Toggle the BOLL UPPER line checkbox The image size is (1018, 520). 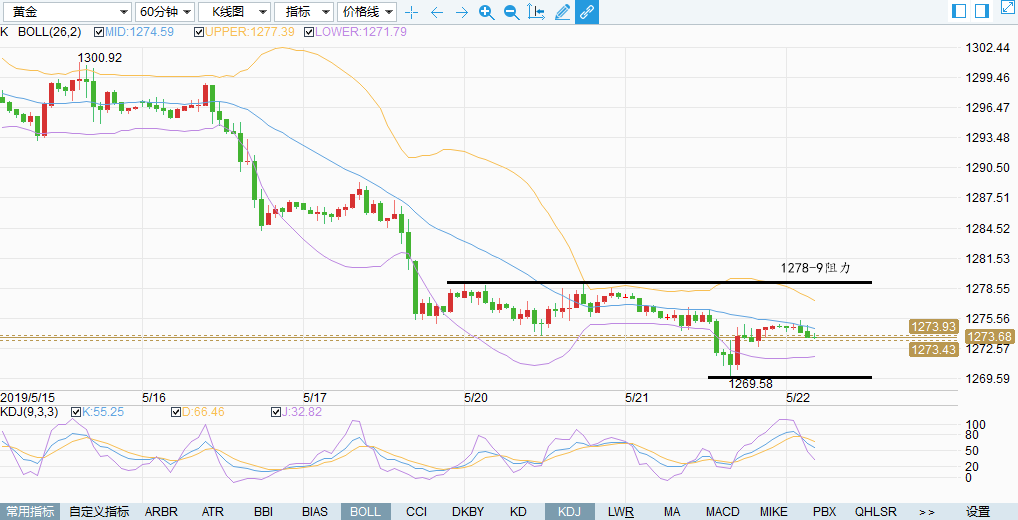pyautogui.click(x=199, y=32)
